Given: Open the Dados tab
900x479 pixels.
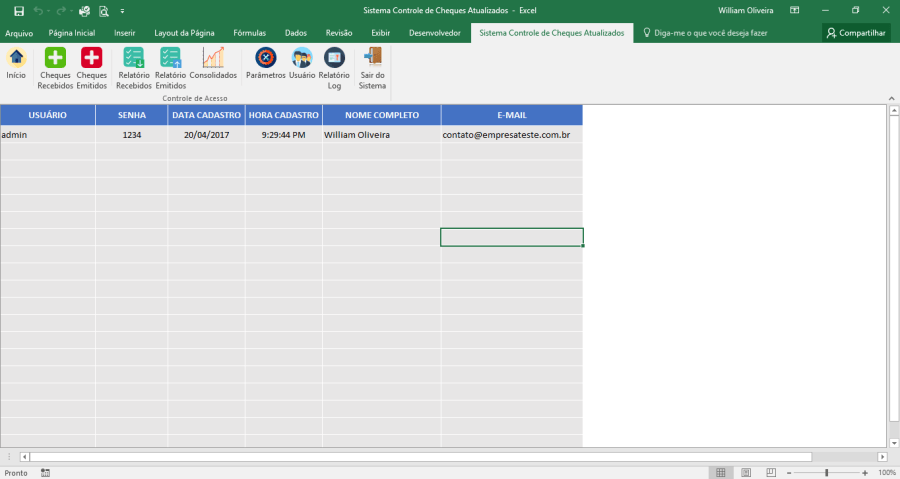Looking at the screenshot, I should point(296,33).
